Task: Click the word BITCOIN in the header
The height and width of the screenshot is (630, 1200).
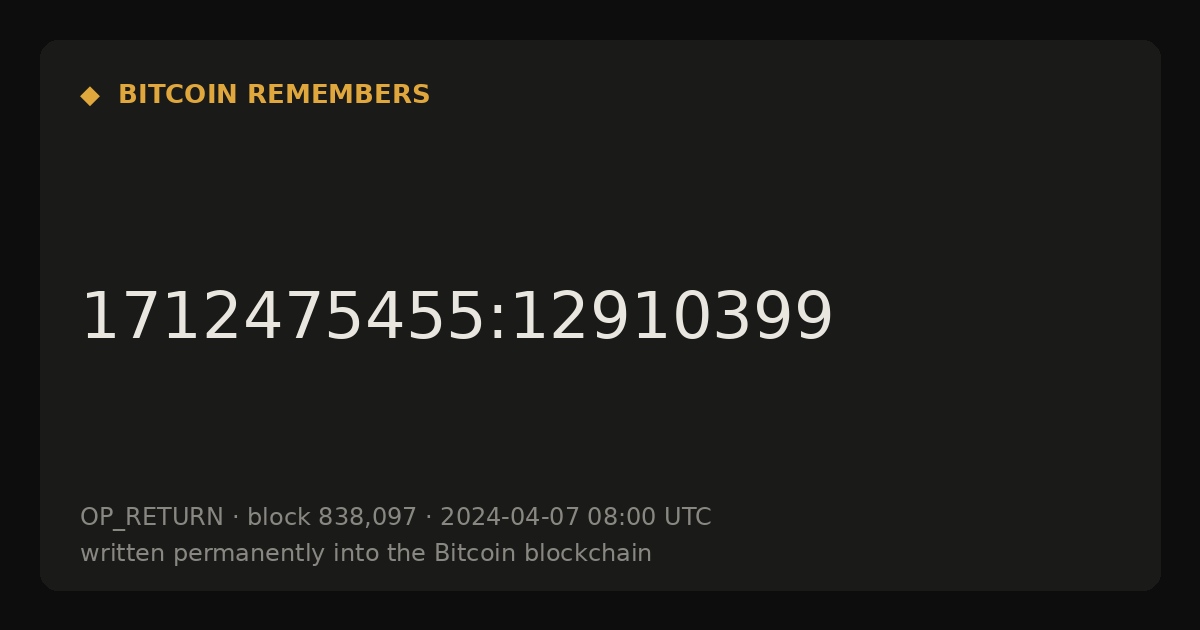Action: (179, 95)
